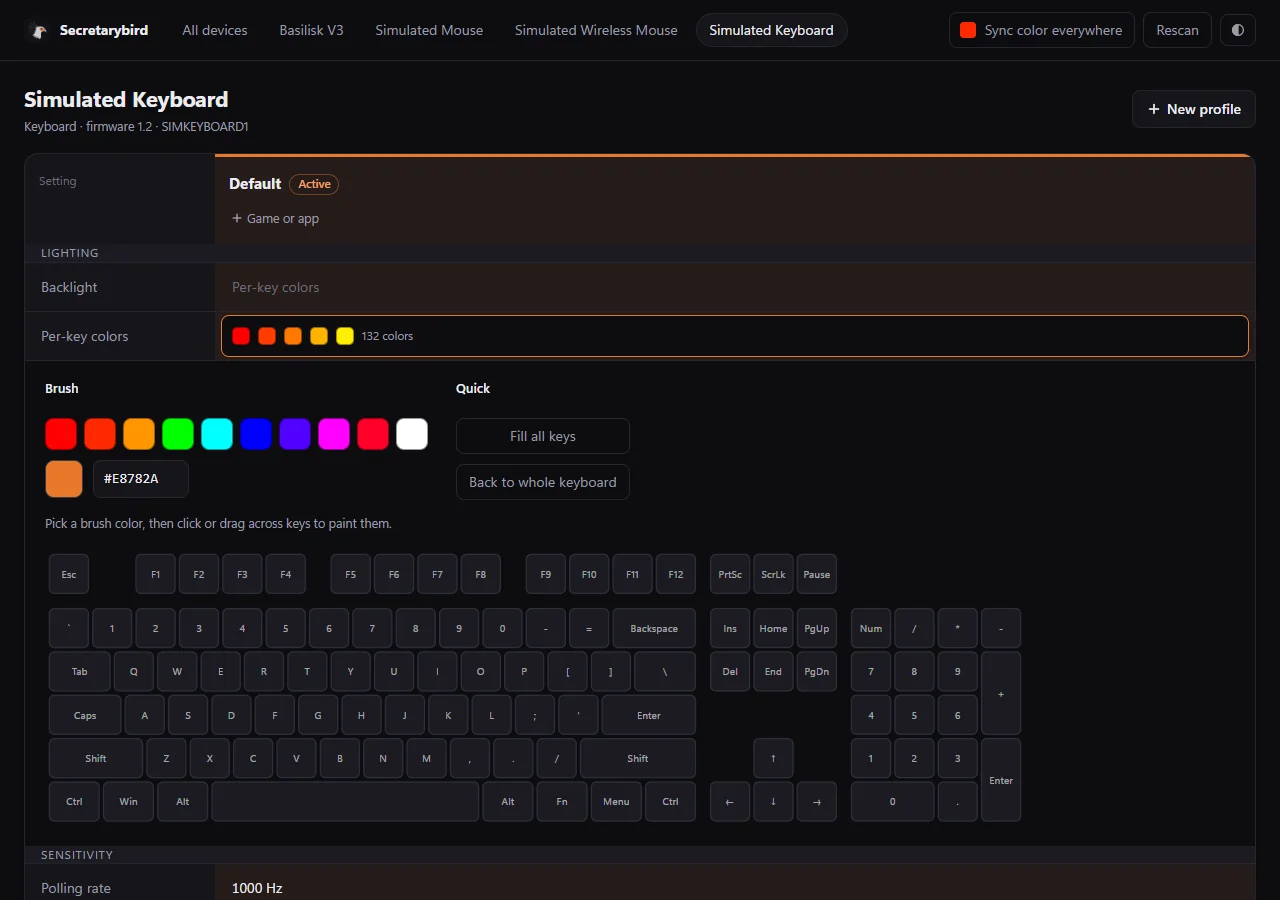Switch to the Basilisk V3 tab
1280x900 pixels.
click(312, 30)
